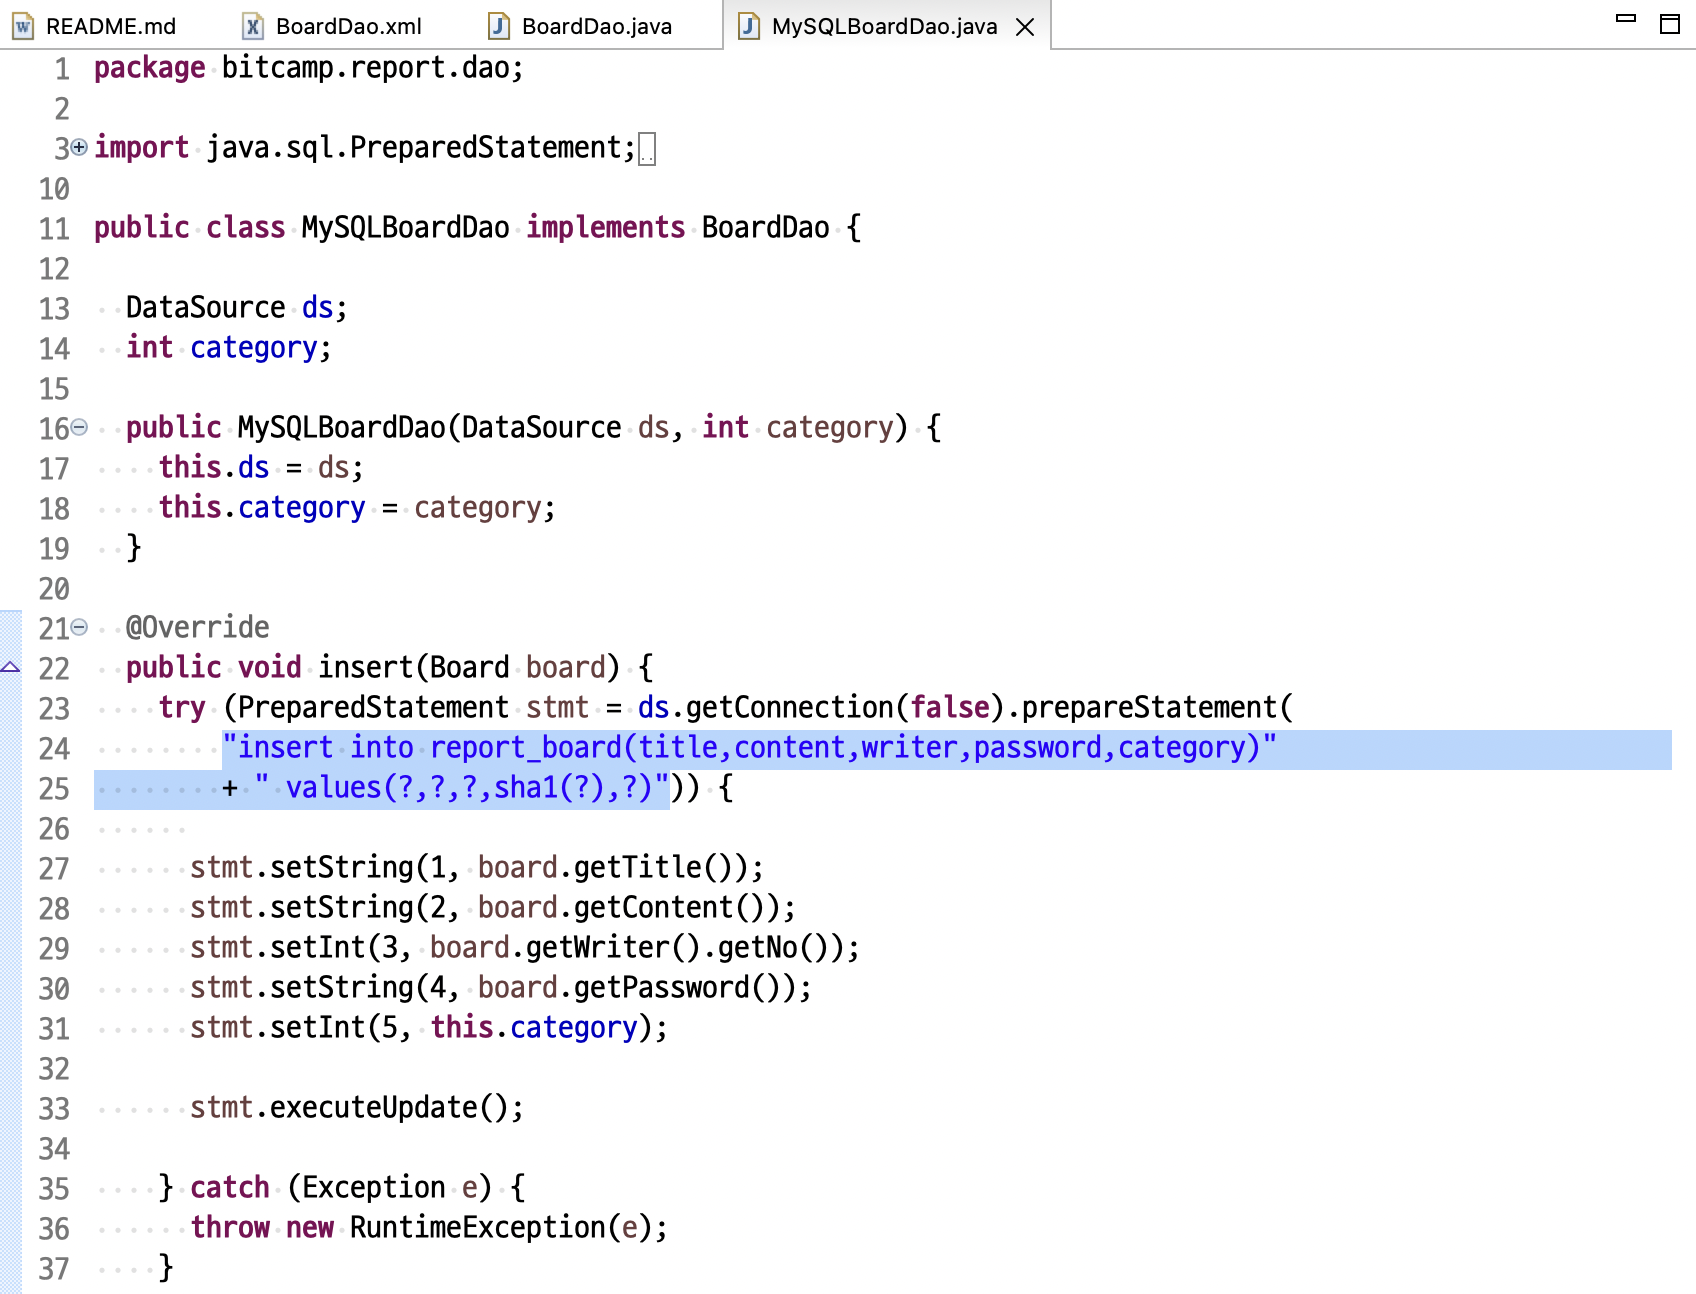Click the 'implements' keyword on line 11
This screenshot has height=1294, width=1696.
tap(606, 228)
